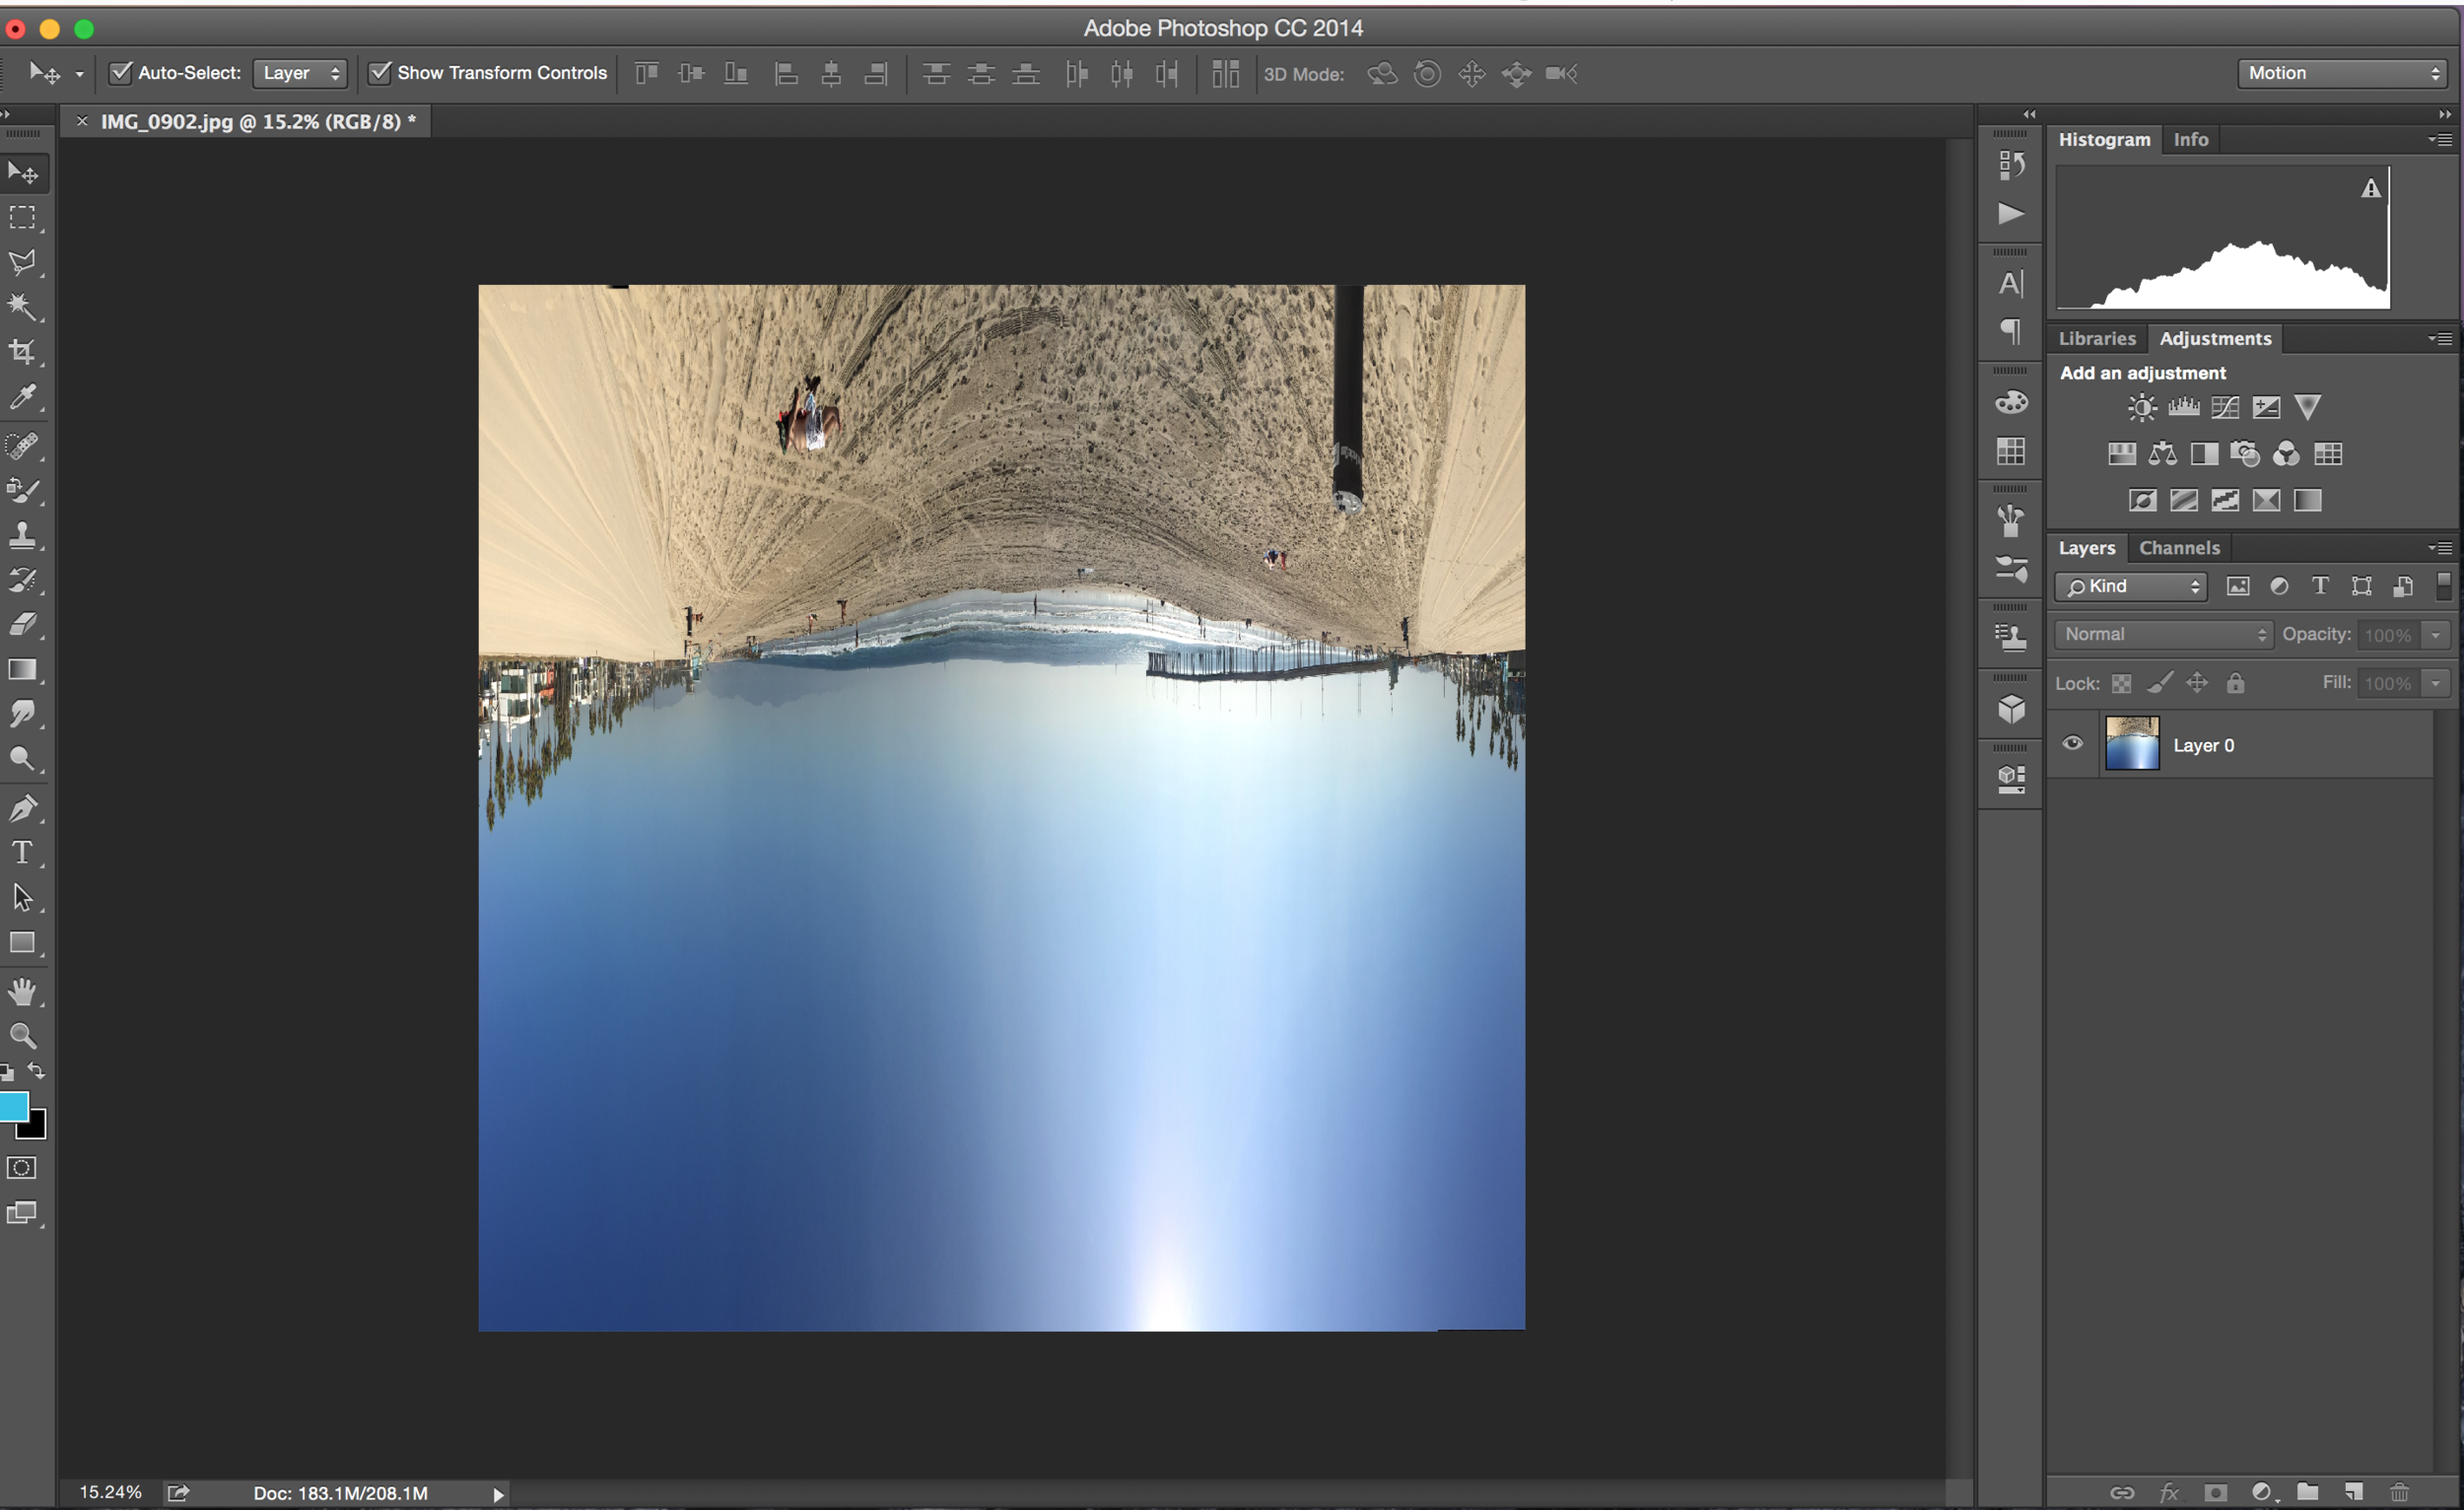
Task: Click the histogram cached data warning
Action: (2371, 188)
